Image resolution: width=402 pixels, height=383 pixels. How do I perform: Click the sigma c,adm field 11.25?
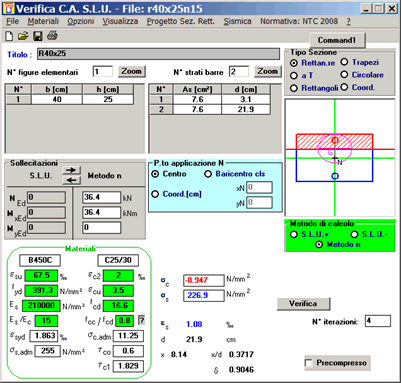tap(129, 336)
